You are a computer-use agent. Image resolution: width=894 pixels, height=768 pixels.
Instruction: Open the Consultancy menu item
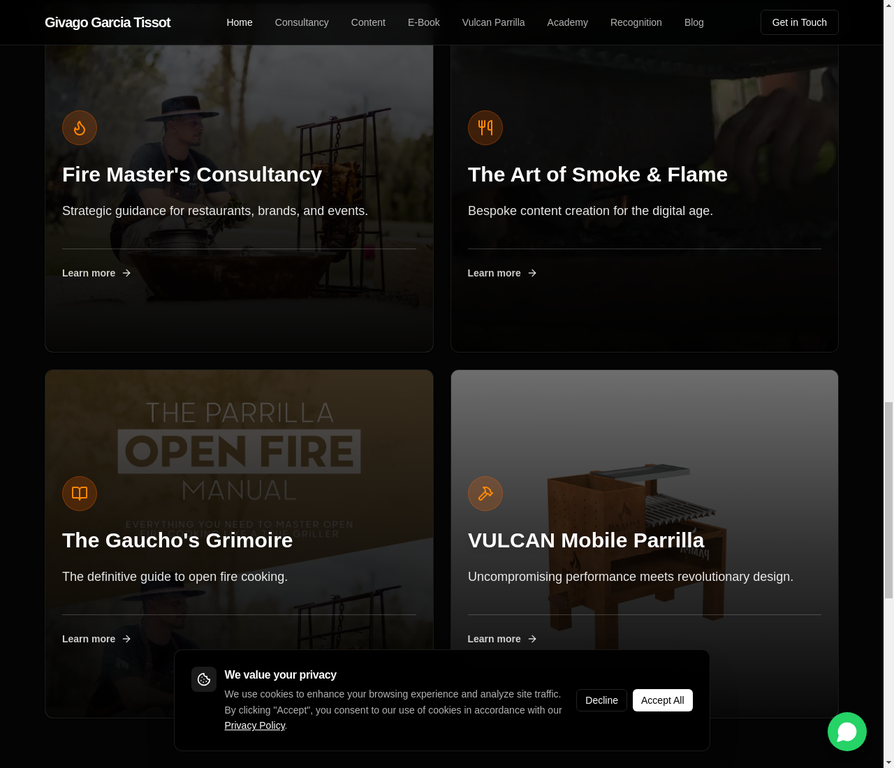click(301, 22)
